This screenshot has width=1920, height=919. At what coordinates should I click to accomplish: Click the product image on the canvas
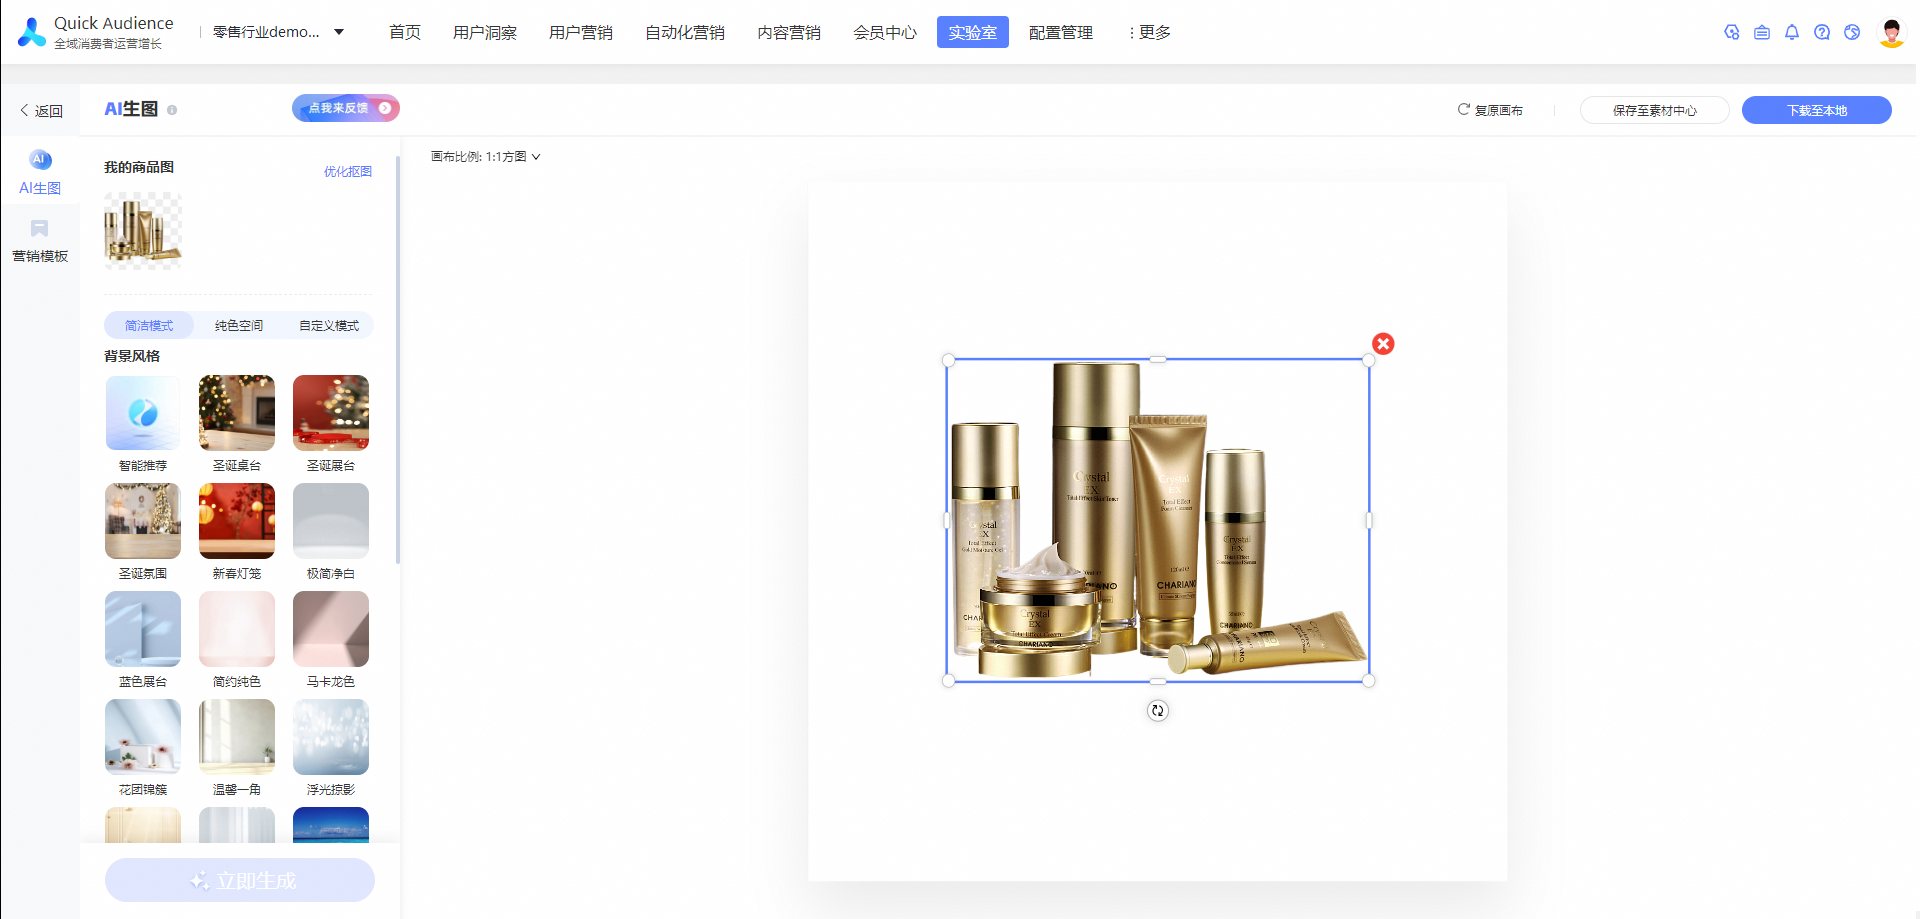pos(1158,520)
